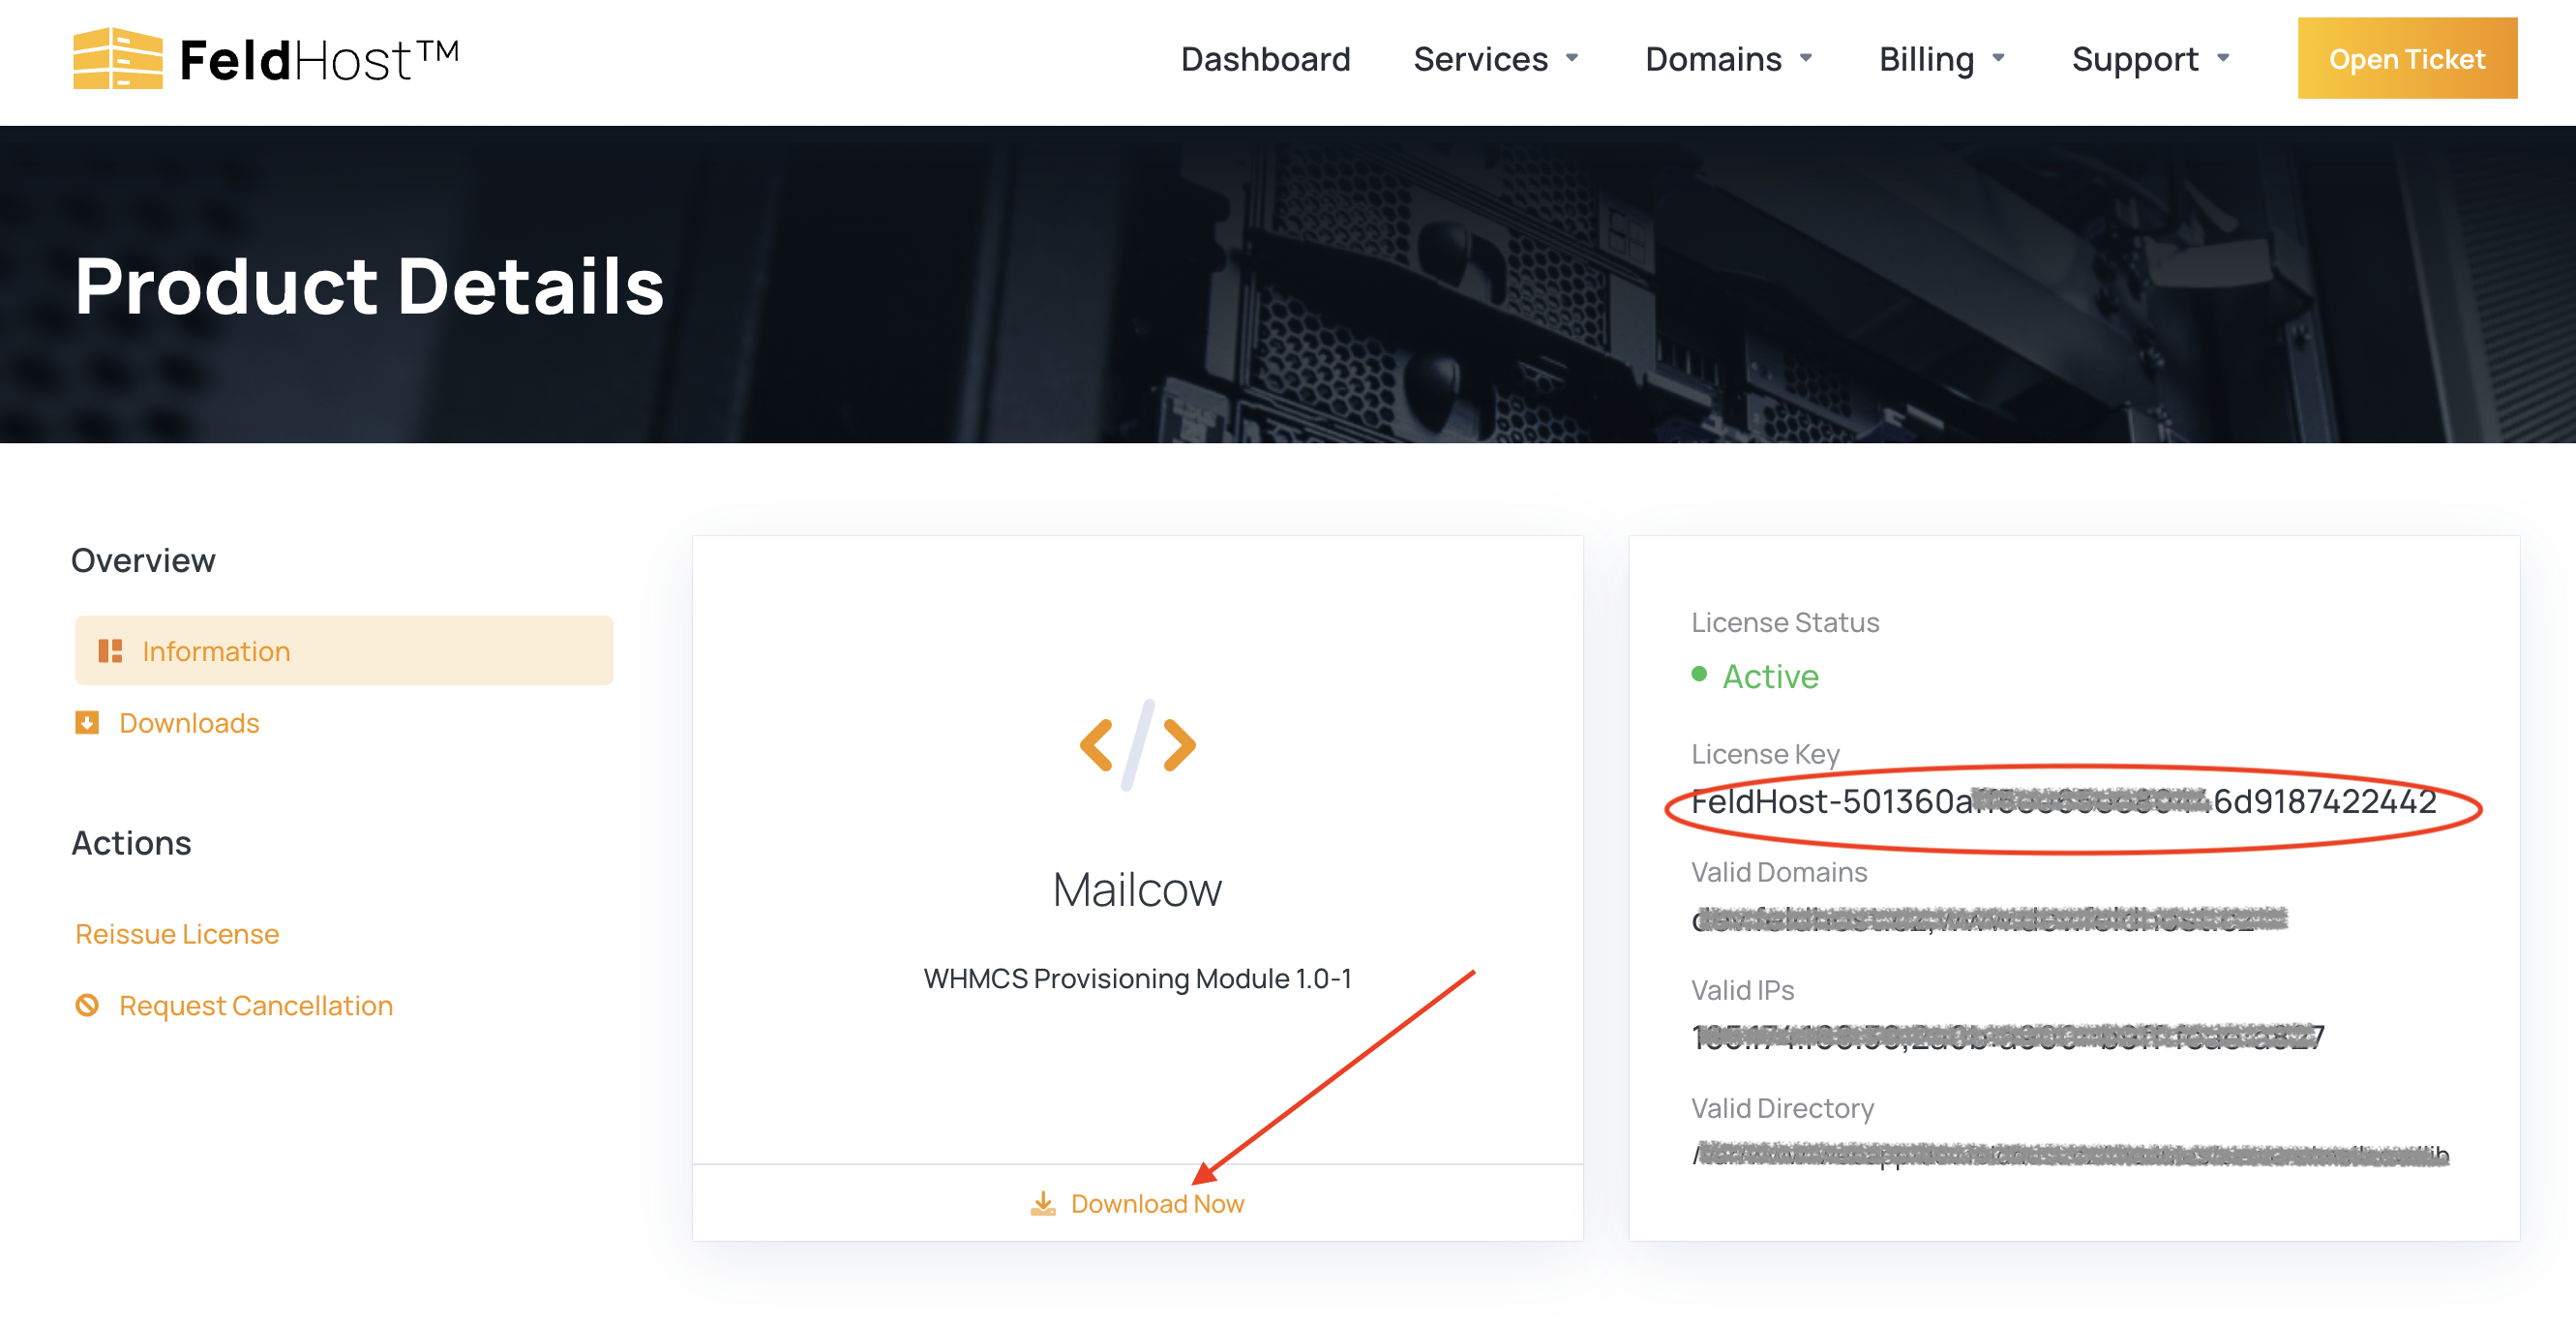Expand the Domains dropdown menu
Screen dimensions: 2576x1324
(1729, 59)
